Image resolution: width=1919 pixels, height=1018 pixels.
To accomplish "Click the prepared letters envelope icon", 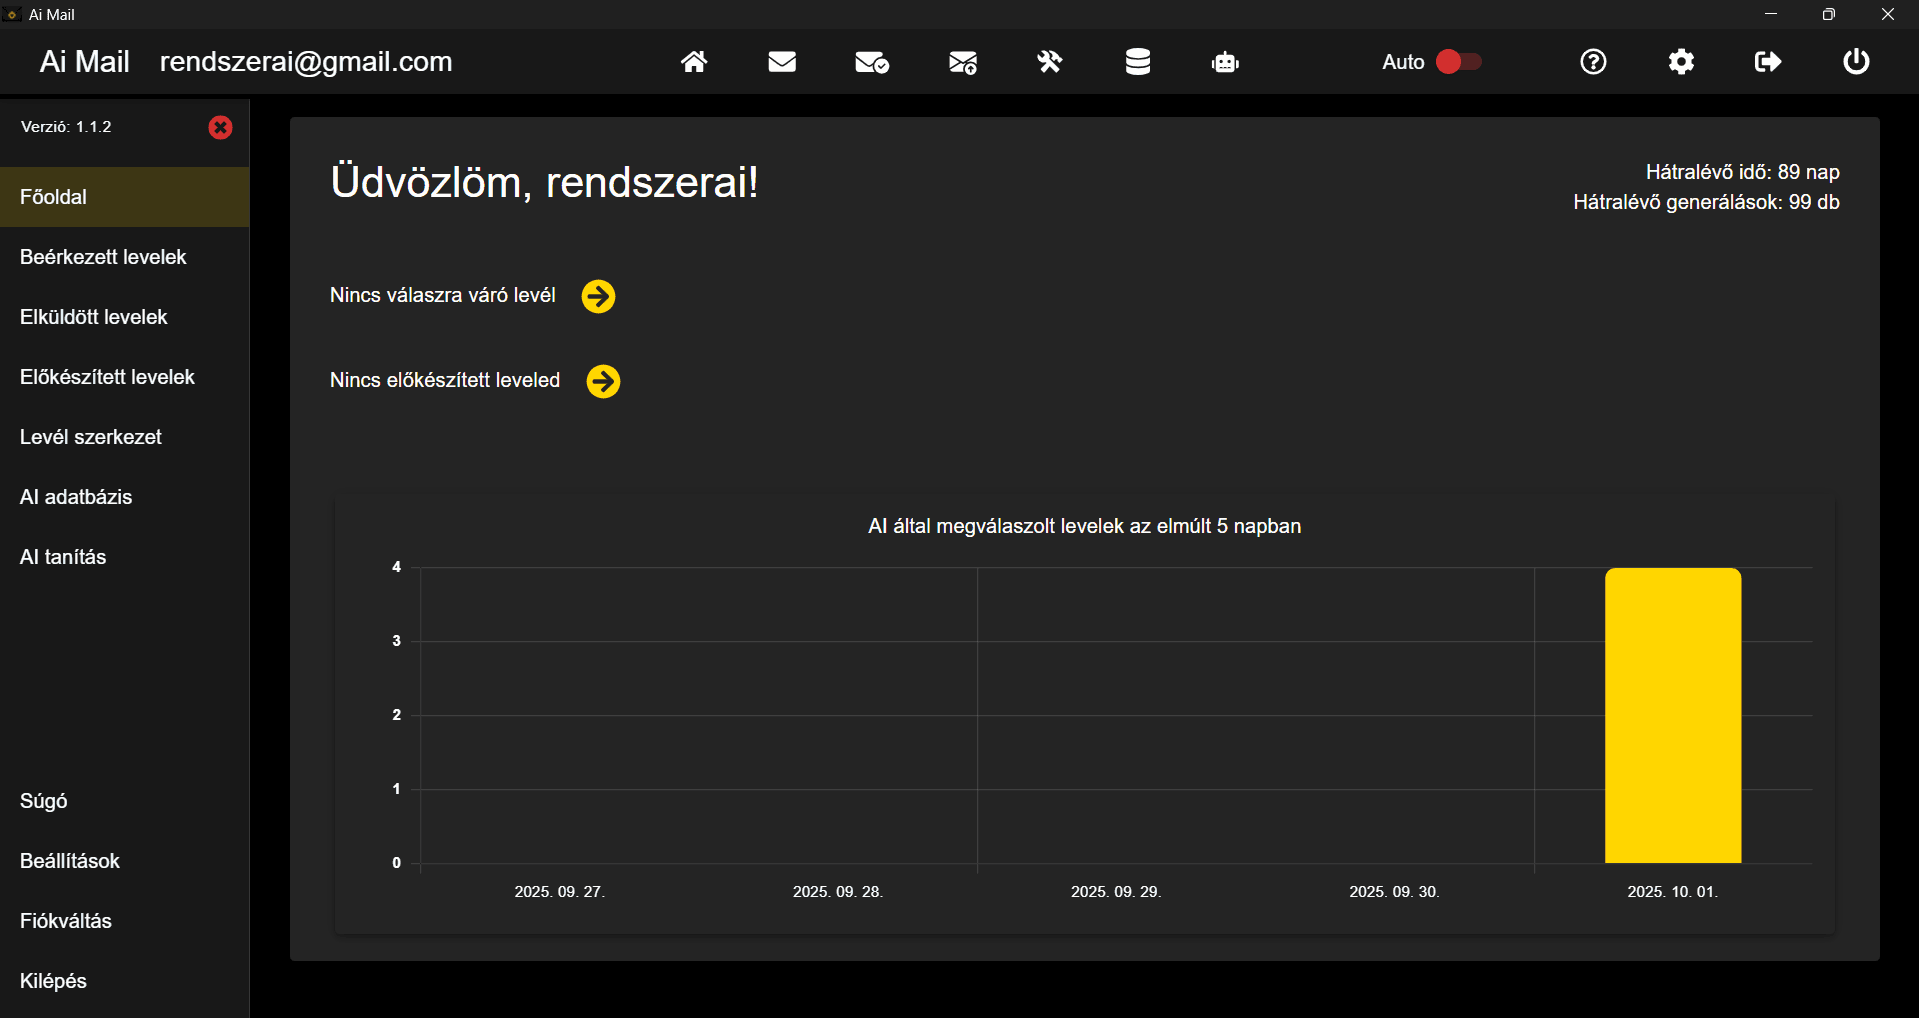I will [962, 62].
